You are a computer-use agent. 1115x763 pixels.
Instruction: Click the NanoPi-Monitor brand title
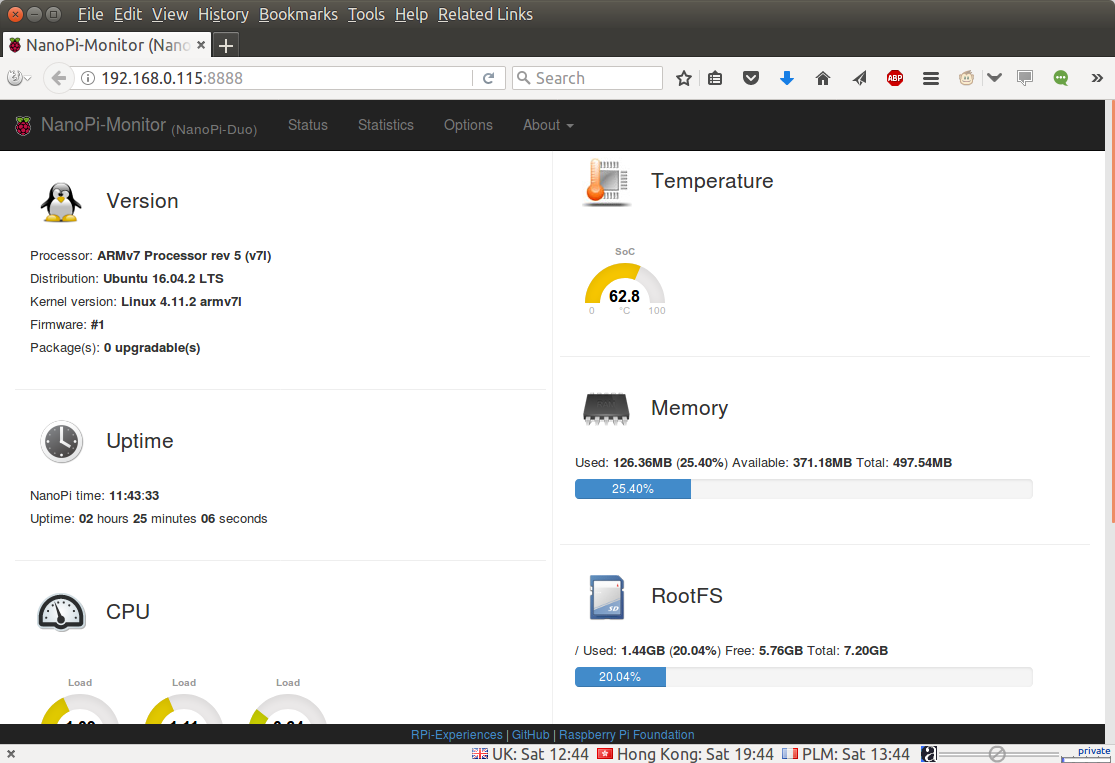pyautogui.click(x=103, y=125)
